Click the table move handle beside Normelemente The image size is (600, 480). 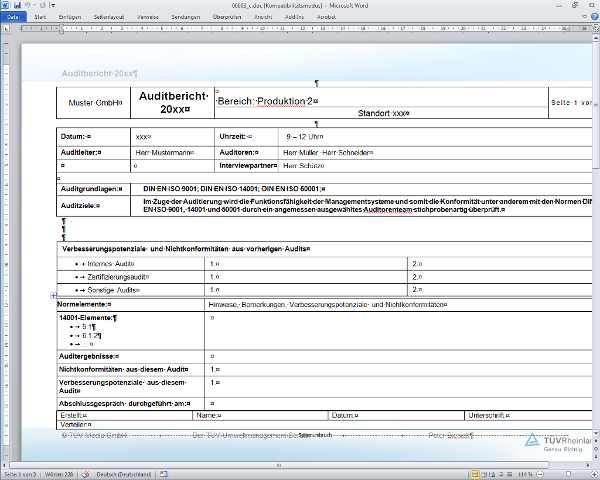point(52,297)
